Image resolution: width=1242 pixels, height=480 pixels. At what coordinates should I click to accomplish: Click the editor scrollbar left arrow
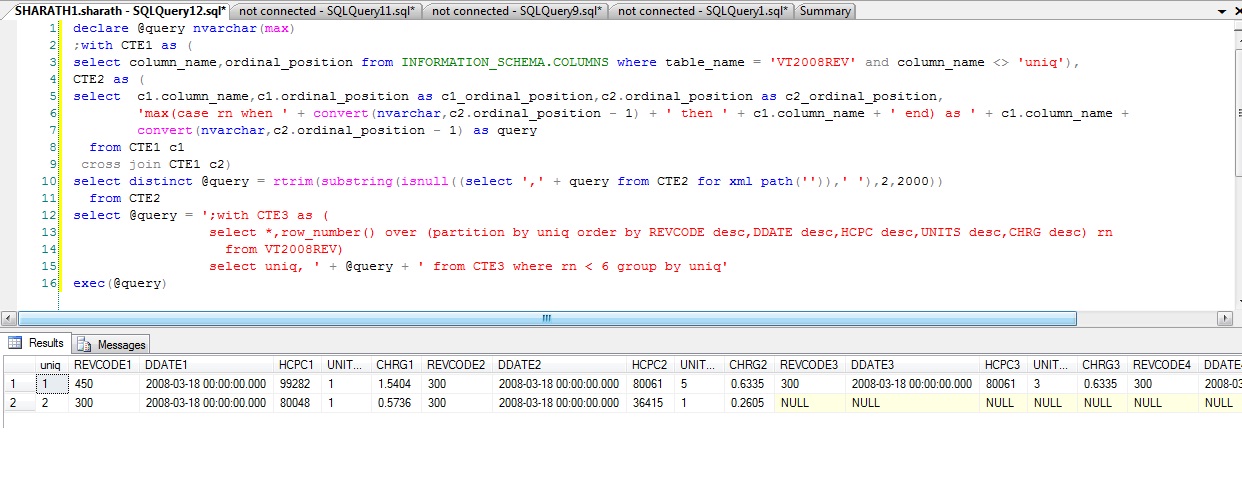(9, 318)
